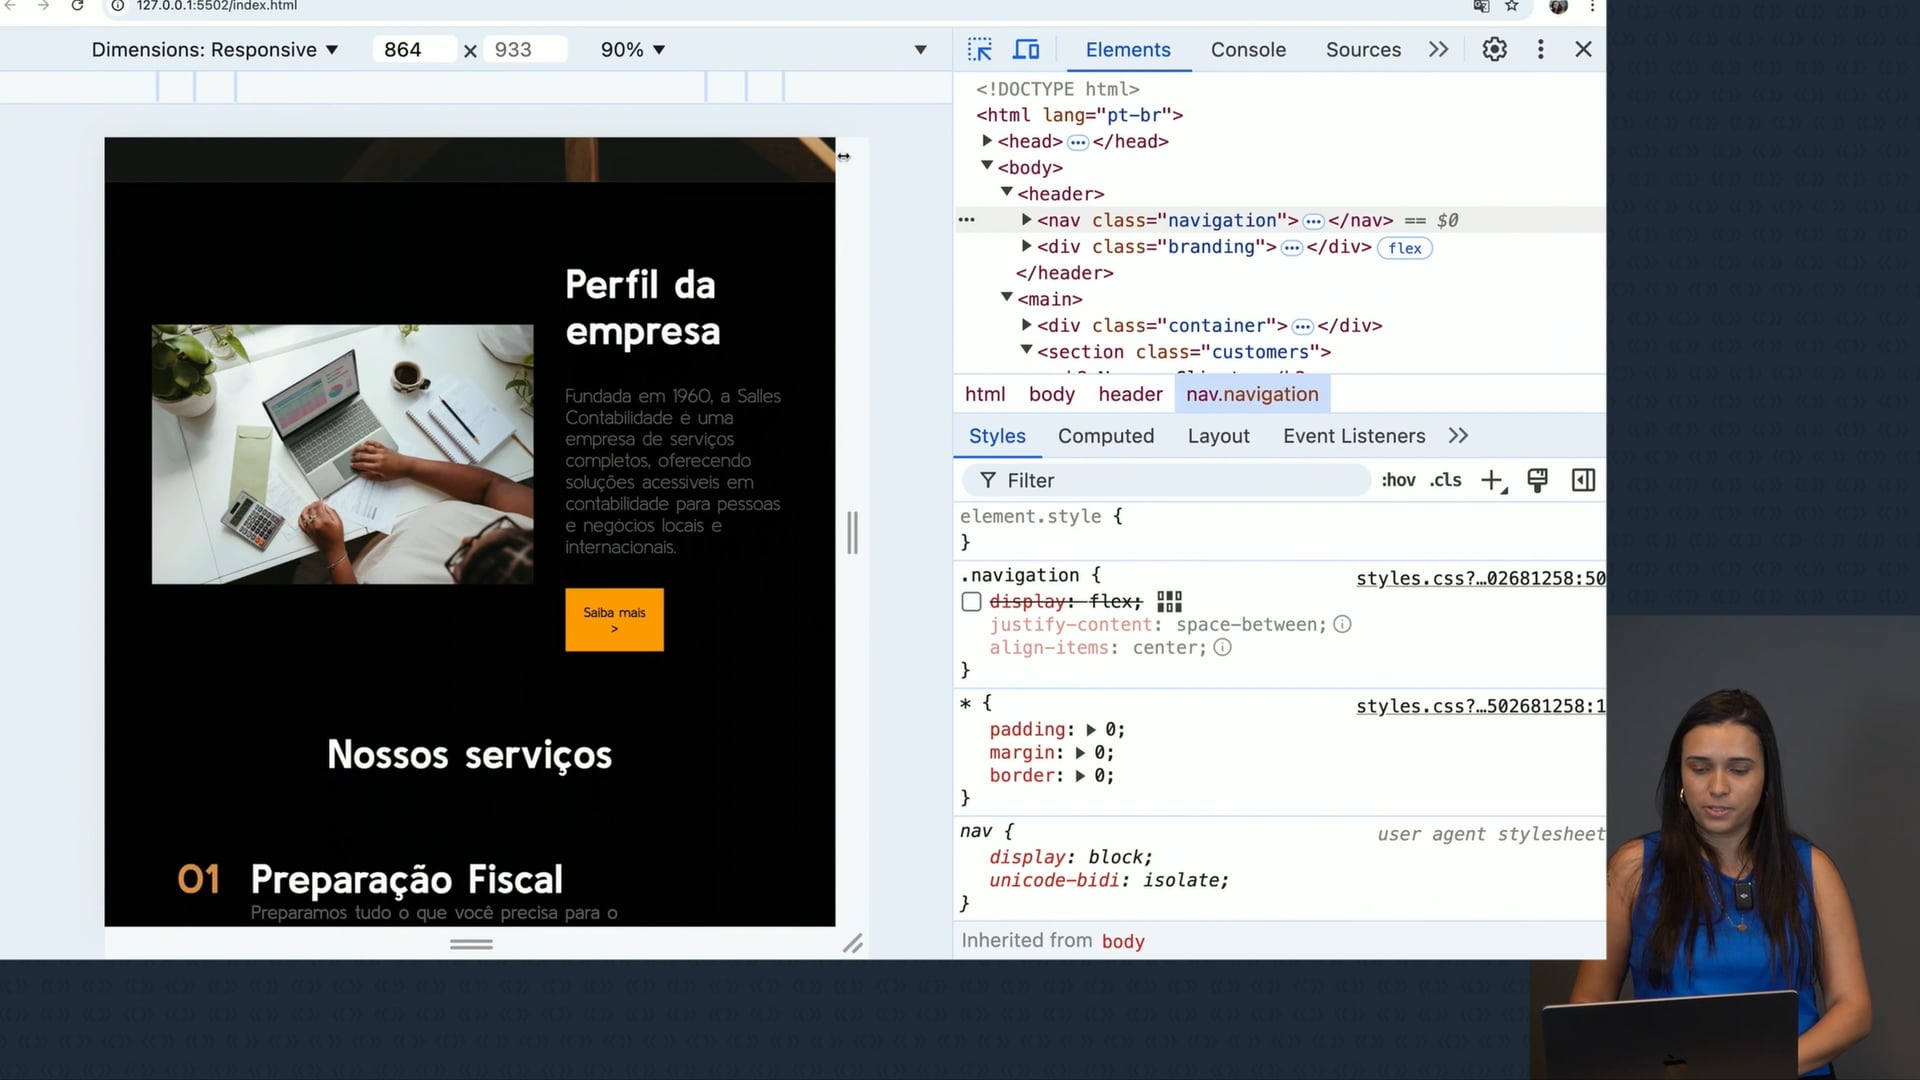Activate the inspect element picker icon
This screenshot has width=1920, height=1080.
coord(979,49)
